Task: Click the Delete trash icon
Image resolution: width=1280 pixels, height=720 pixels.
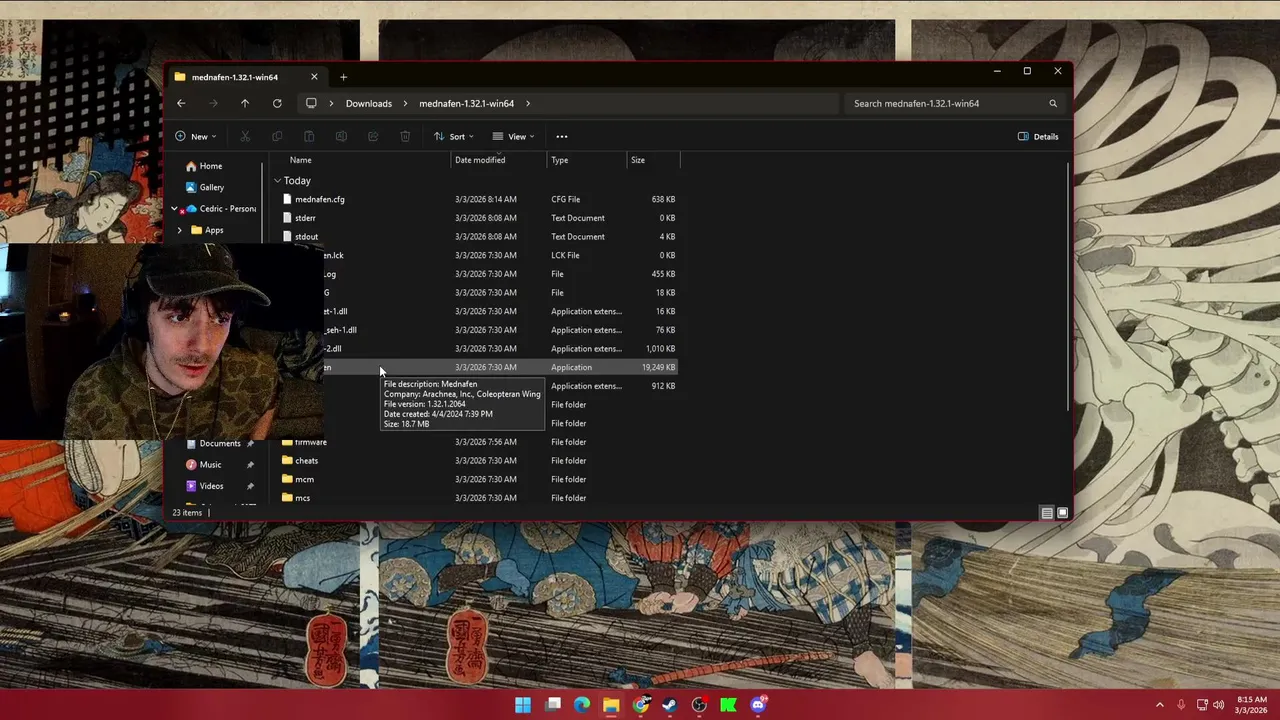Action: pos(405,136)
